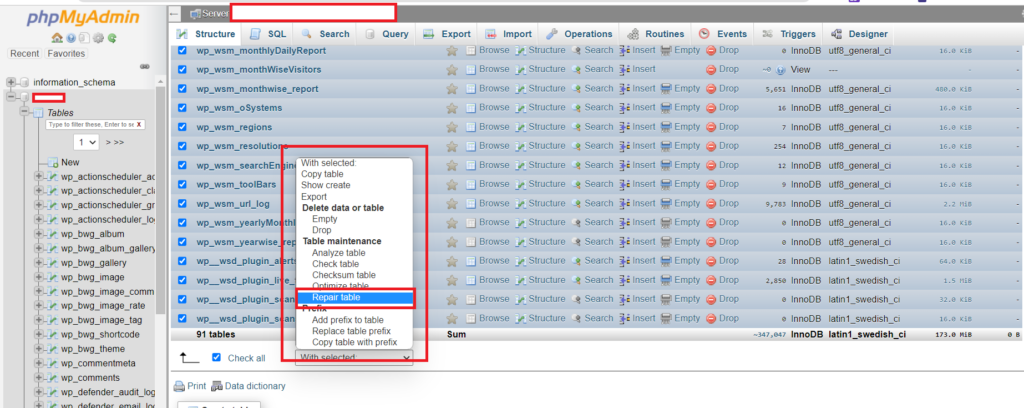Click Empty icon for wp_wsm_monthwise_report row
Screen dimensions: 1024x408
(x=666, y=88)
